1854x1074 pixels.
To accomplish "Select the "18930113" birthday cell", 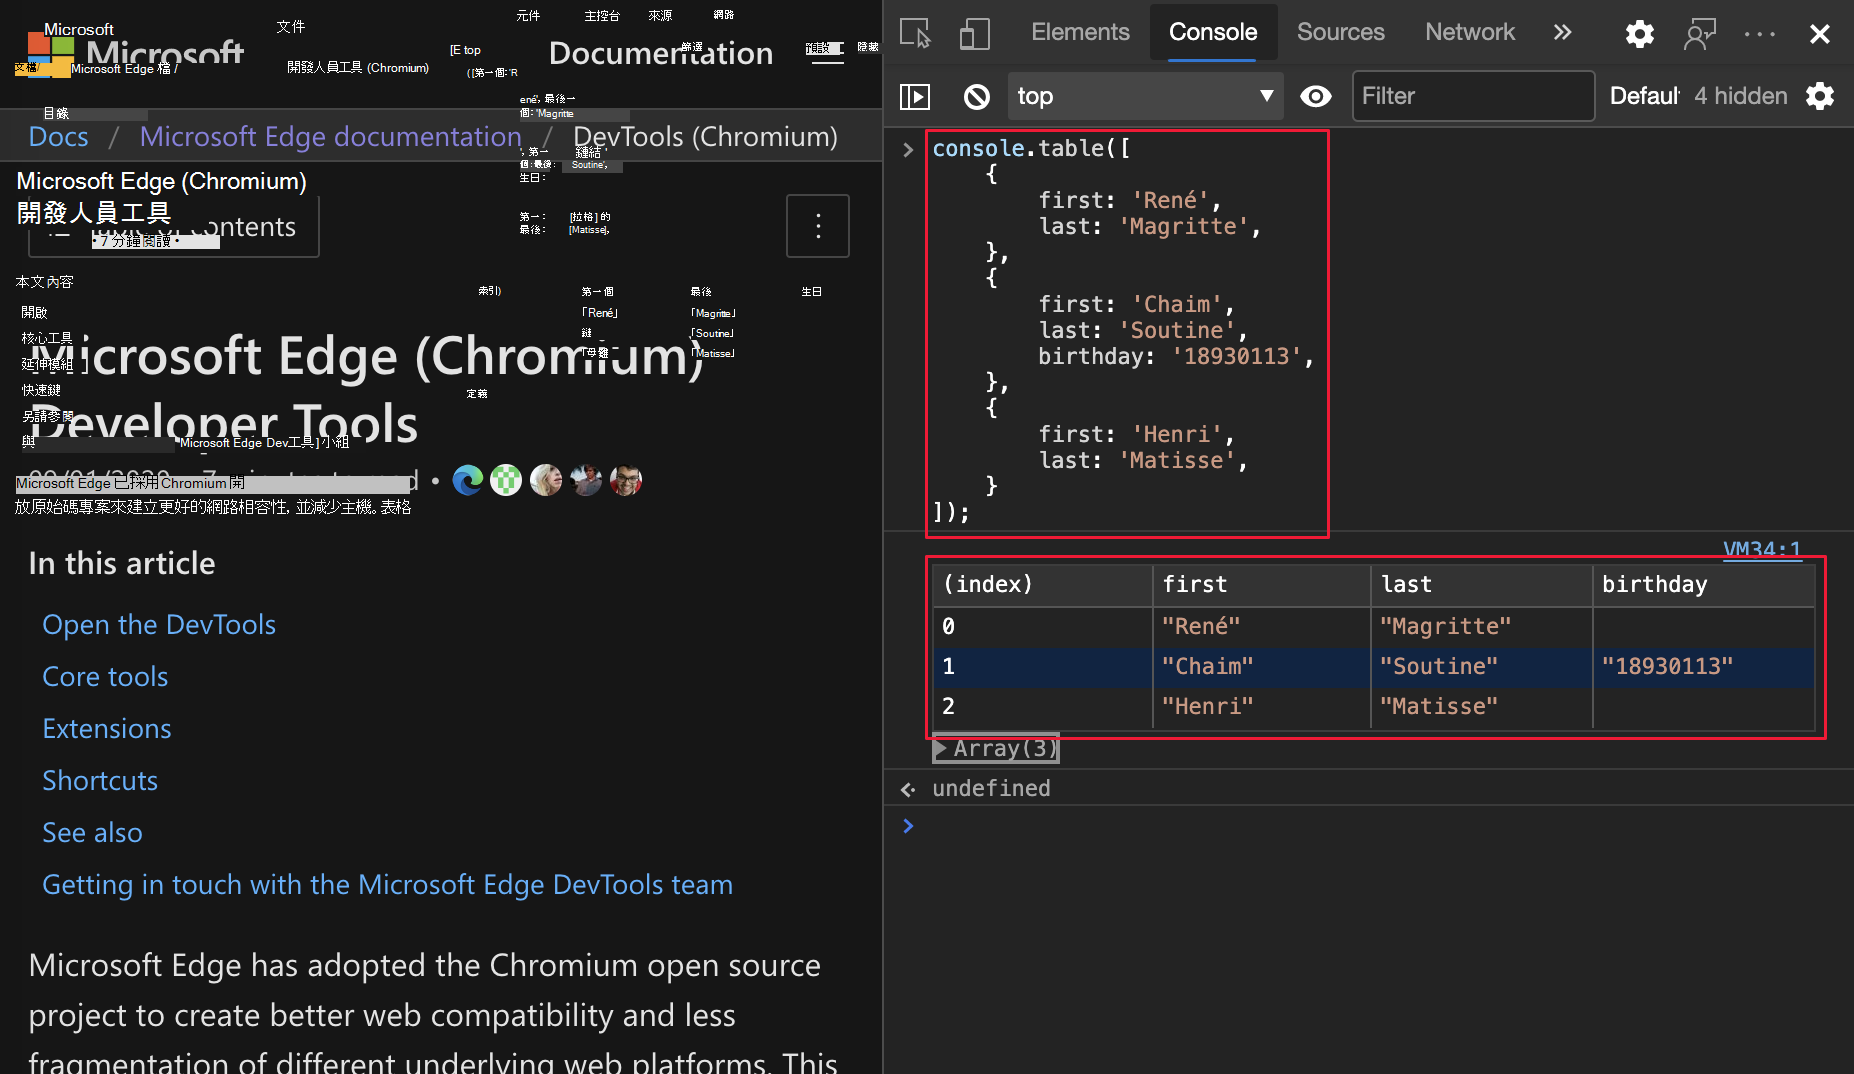I will pyautogui.click(x=1703, y=666).
